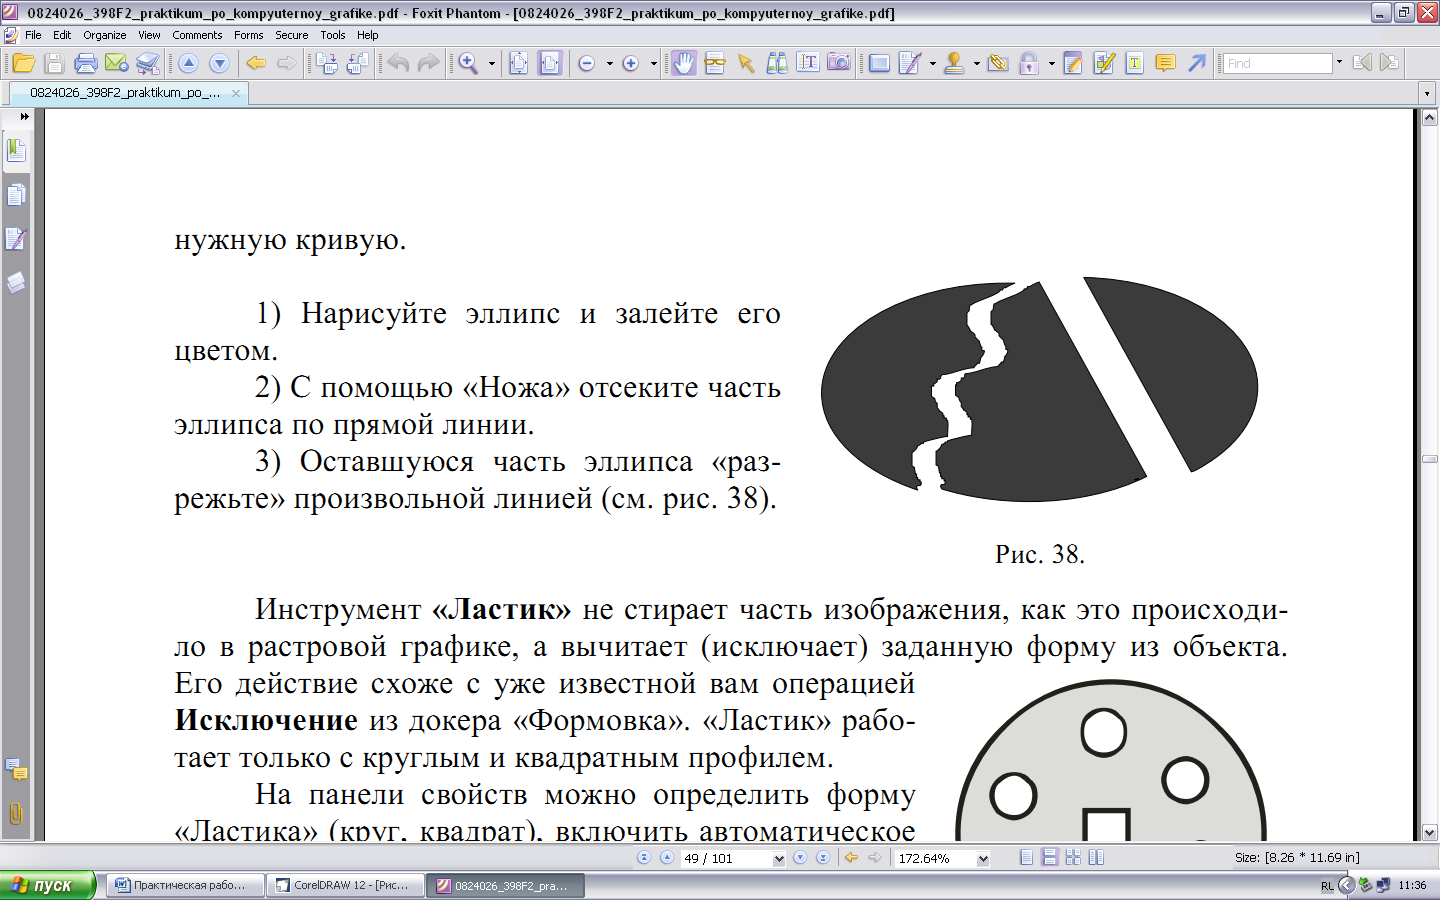Expand the navigation panel with double arrow
Screen dimensions: 1440x900
(24, 117)
